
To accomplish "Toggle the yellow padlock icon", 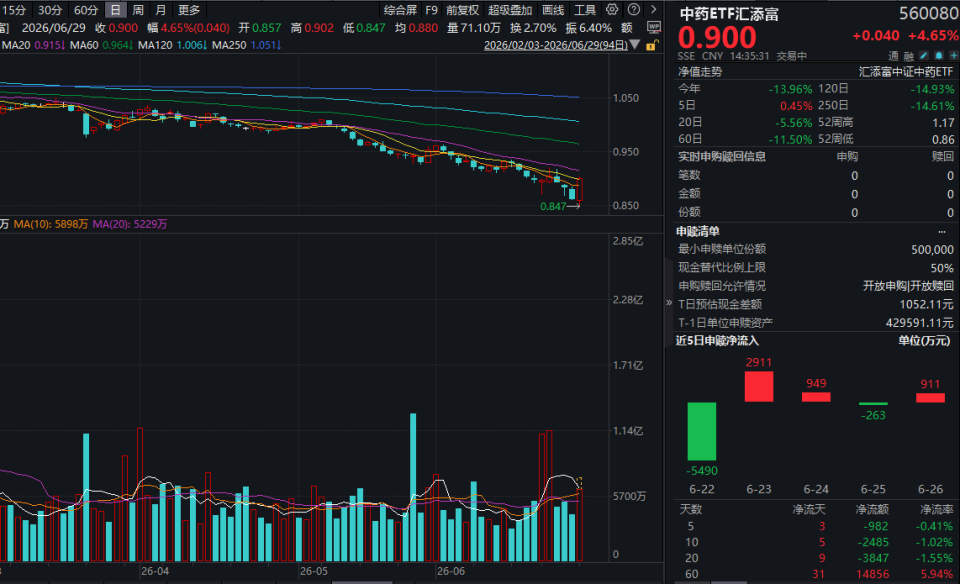I will coord(651,45).
